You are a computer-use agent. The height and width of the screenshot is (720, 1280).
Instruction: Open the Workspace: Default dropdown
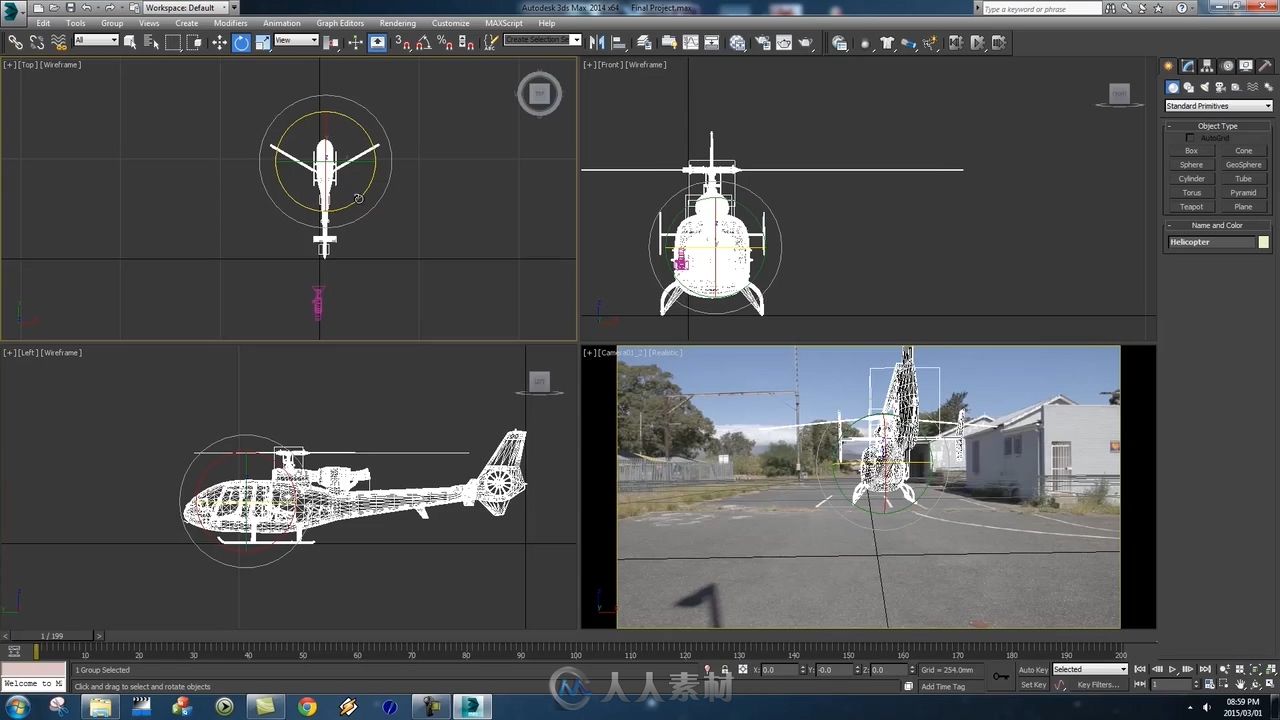[x=185, y=7]
